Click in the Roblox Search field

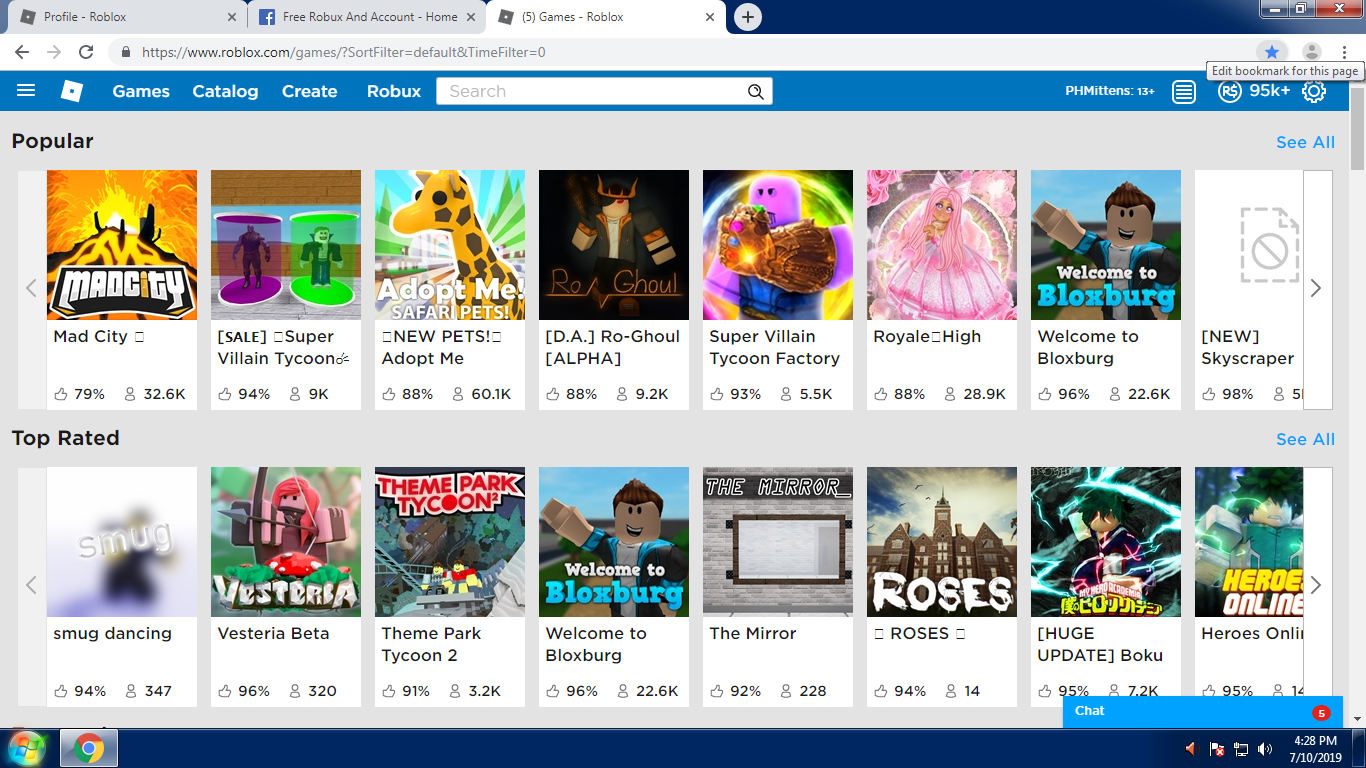tap(604, 91)
